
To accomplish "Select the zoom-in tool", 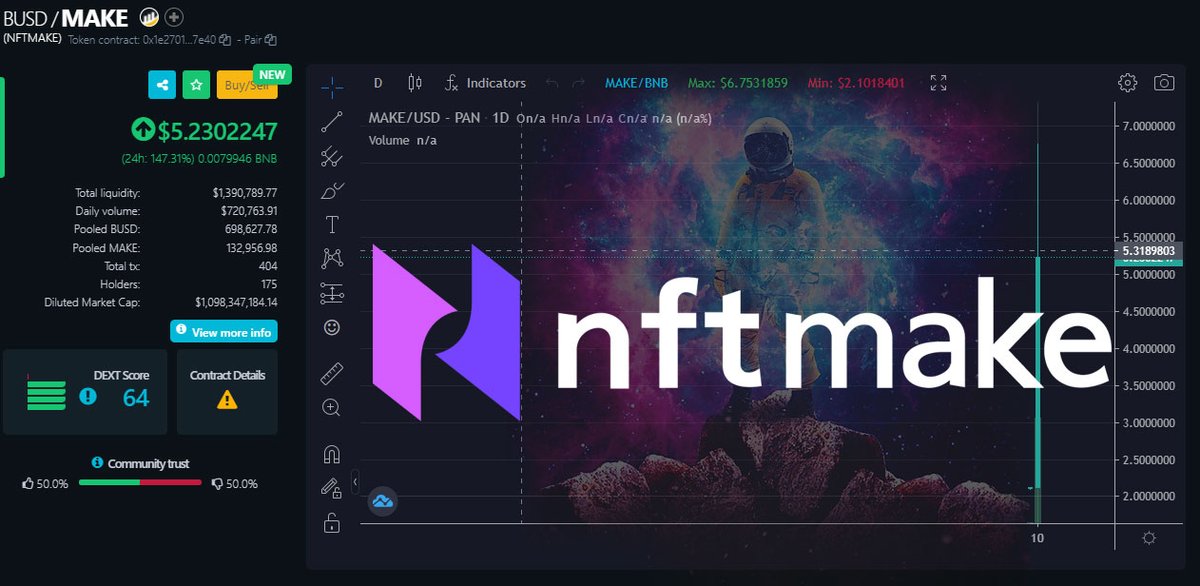I will (x=332, y=407).
